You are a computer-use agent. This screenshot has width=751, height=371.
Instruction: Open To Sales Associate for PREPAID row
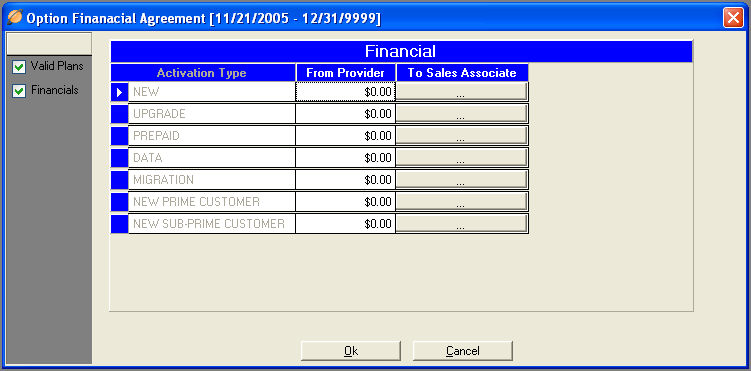point(462,135)
